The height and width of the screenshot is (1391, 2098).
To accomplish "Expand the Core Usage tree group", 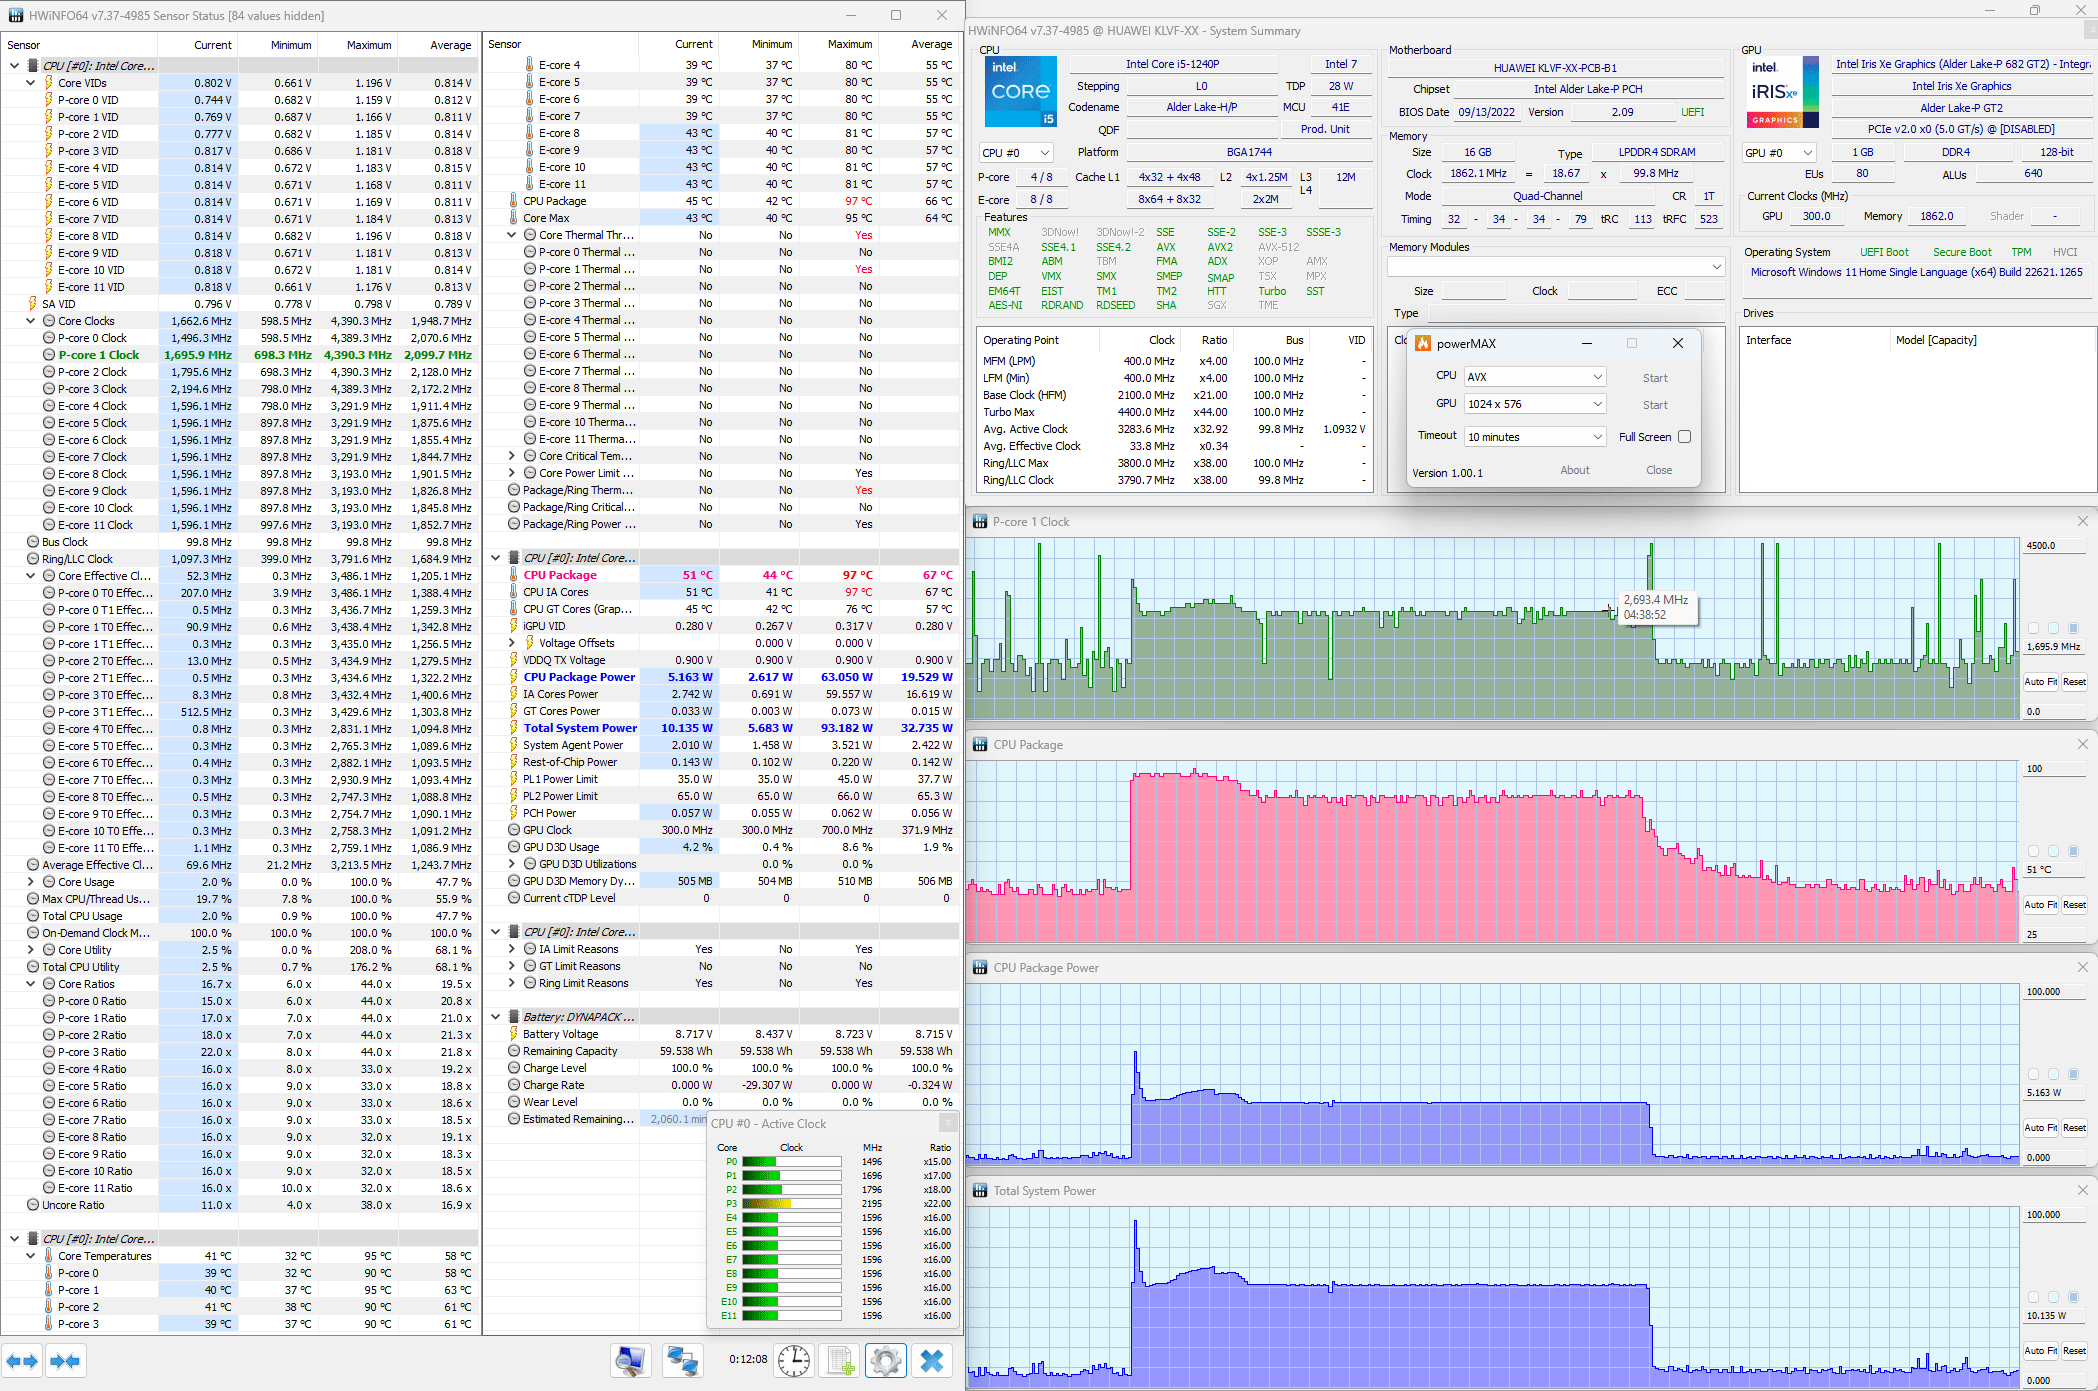I will [x=31, y=882].
